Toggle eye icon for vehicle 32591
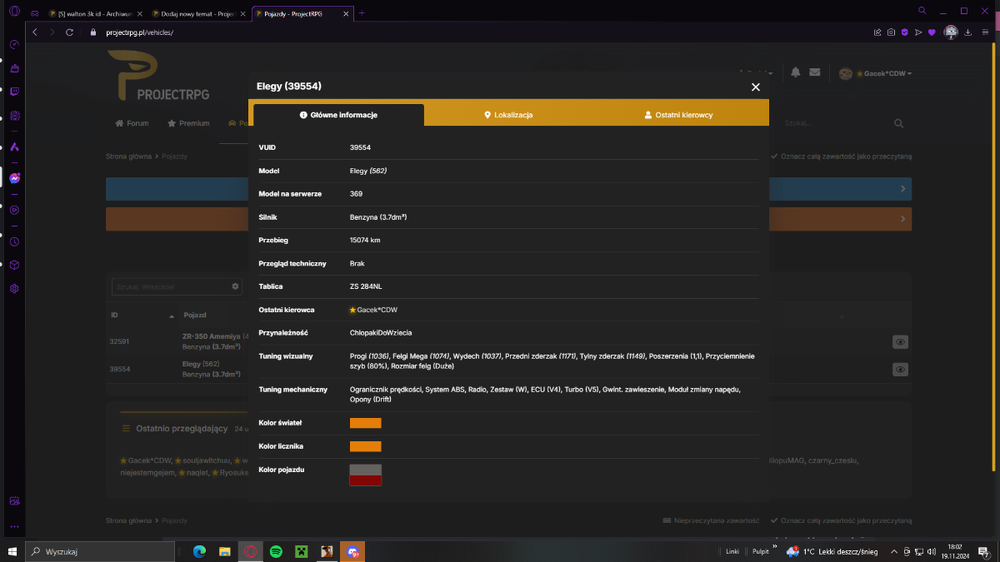1000x562 pixels. 900,342
